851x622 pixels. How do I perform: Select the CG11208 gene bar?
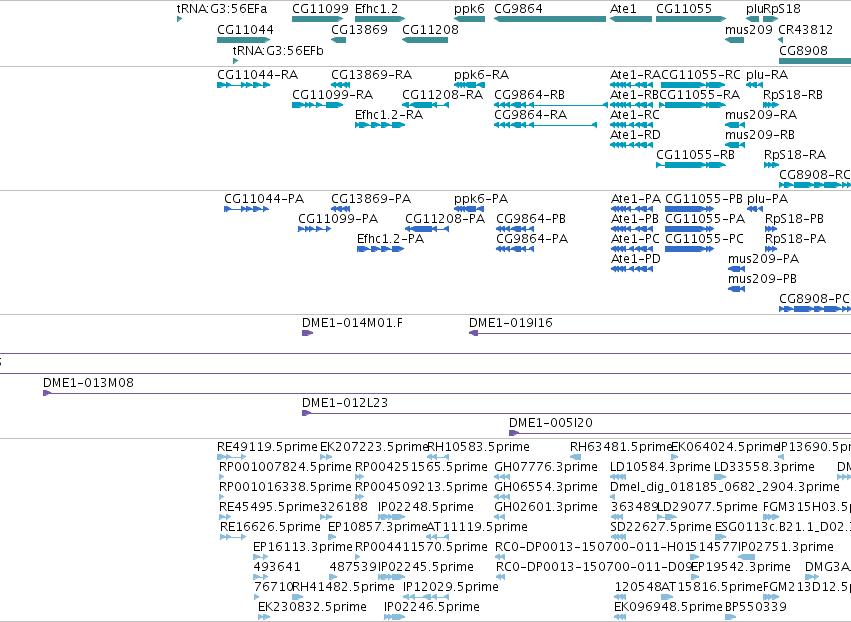point(425,40)
